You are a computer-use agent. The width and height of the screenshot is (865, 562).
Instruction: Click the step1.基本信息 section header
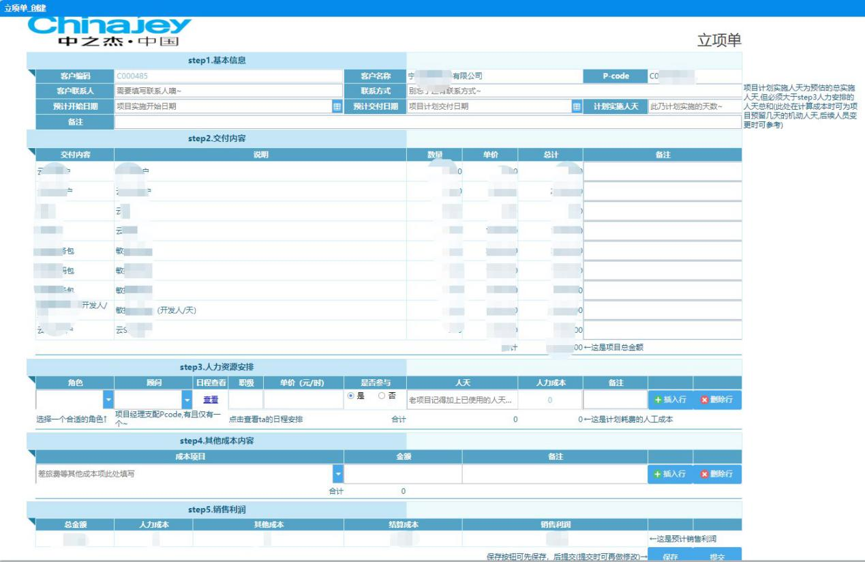point(217,61)
